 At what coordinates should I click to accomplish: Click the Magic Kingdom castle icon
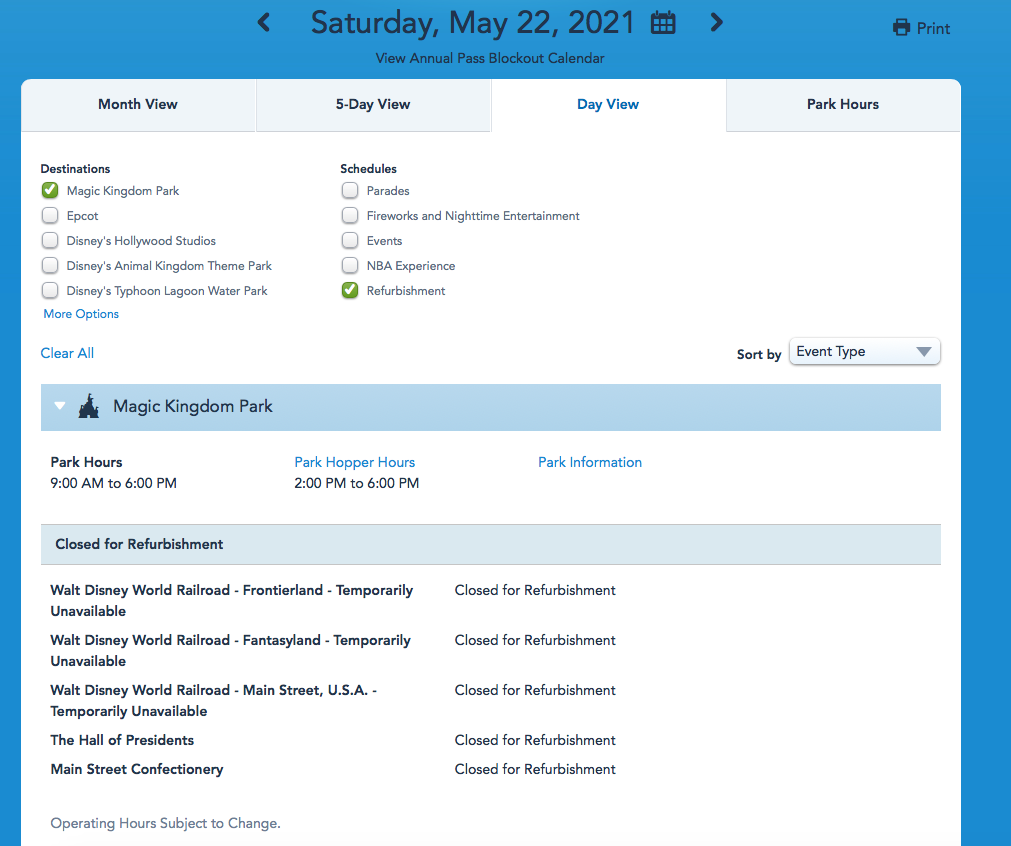tap(90, 407)
